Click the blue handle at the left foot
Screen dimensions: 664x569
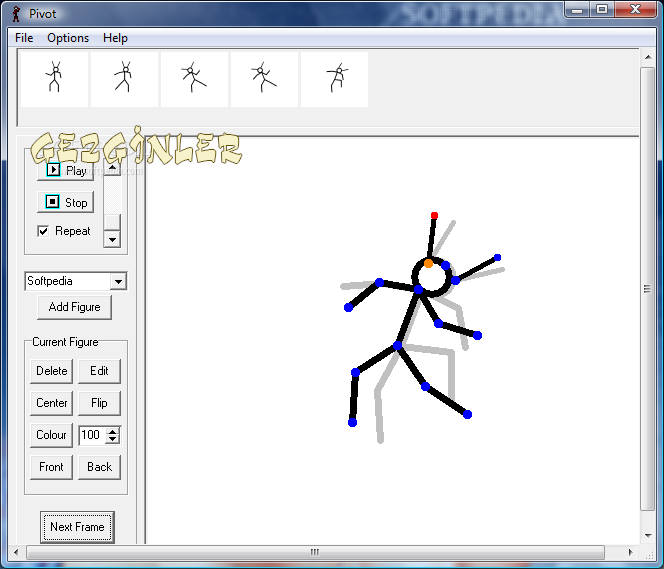pos(352,423)
